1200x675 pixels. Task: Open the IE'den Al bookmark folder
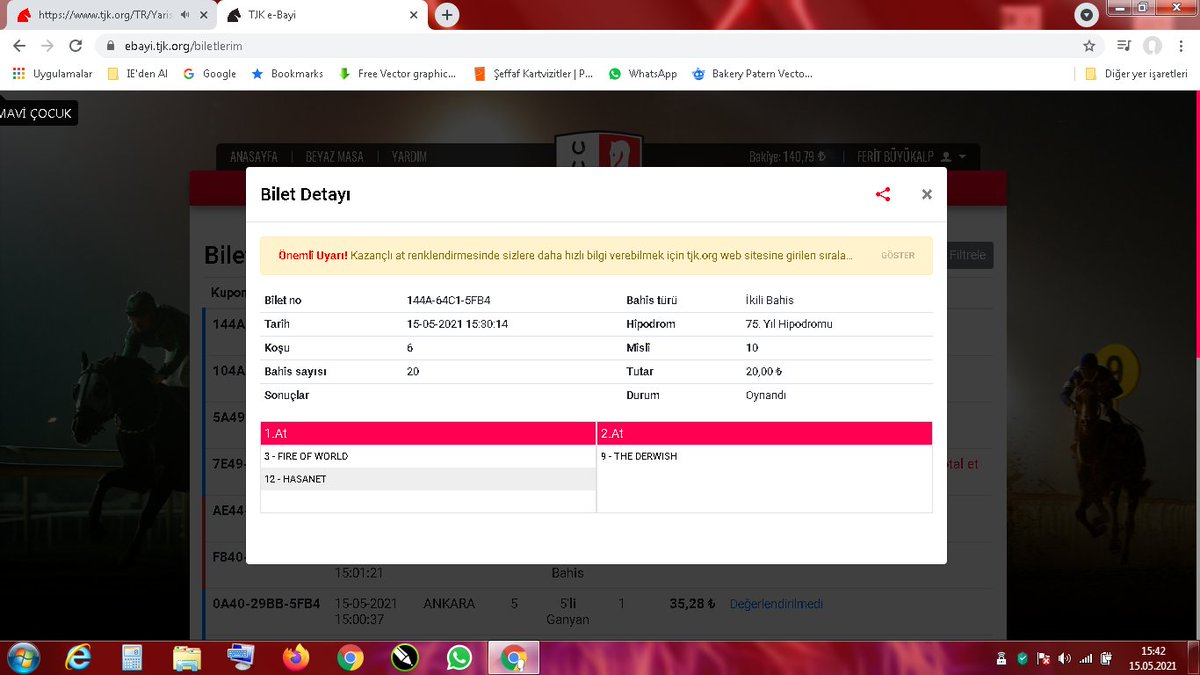pos(137,74)
